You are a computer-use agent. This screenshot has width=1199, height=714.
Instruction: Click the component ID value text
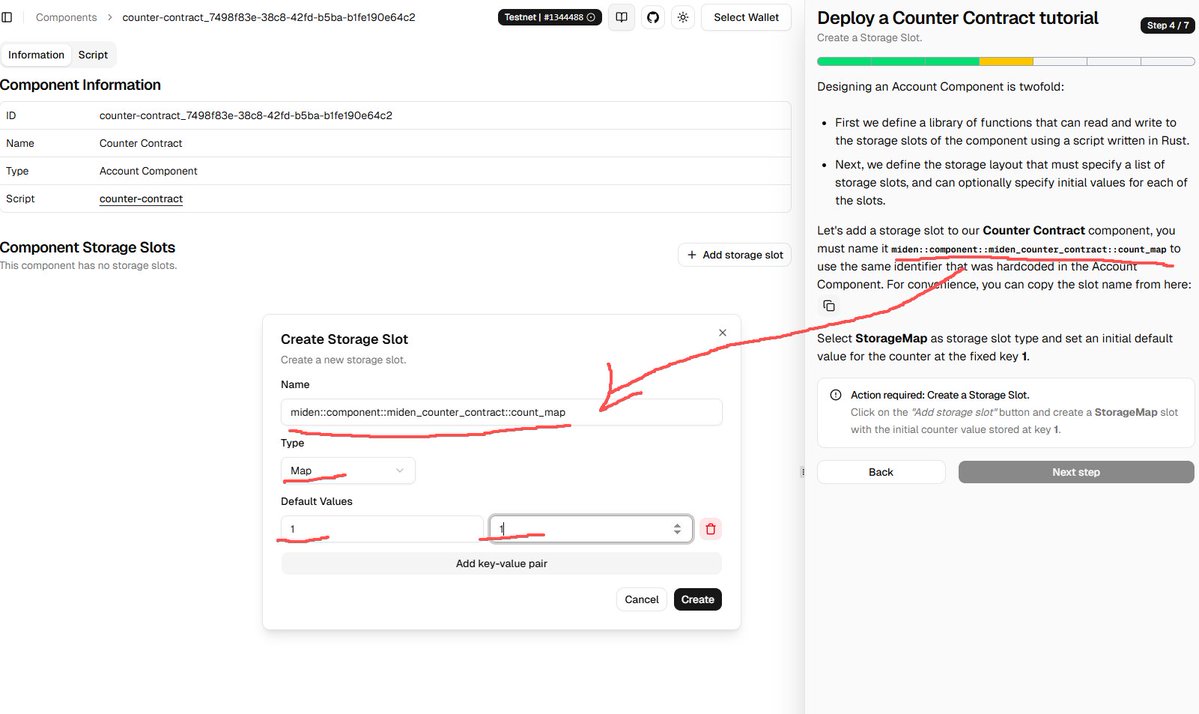pyautogui.click(x=245, y=115)
